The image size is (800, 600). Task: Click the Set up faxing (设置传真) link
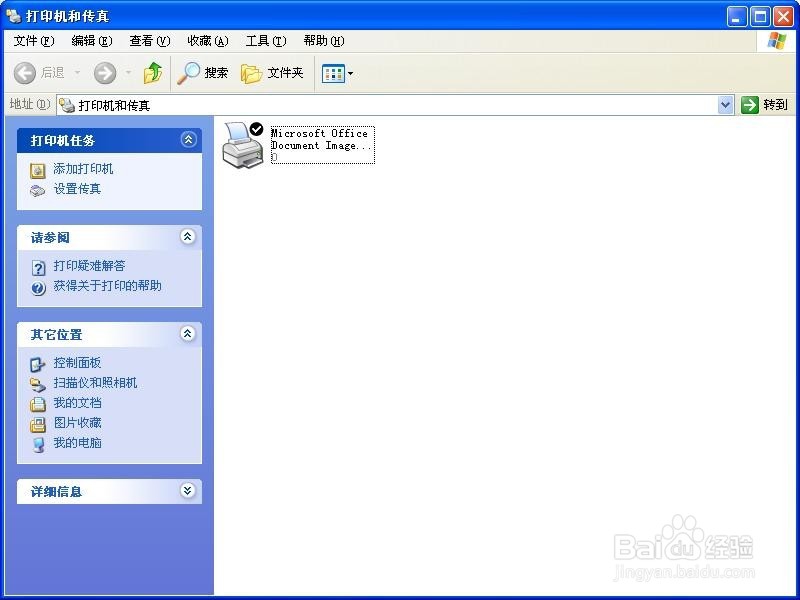pos(78,189)
